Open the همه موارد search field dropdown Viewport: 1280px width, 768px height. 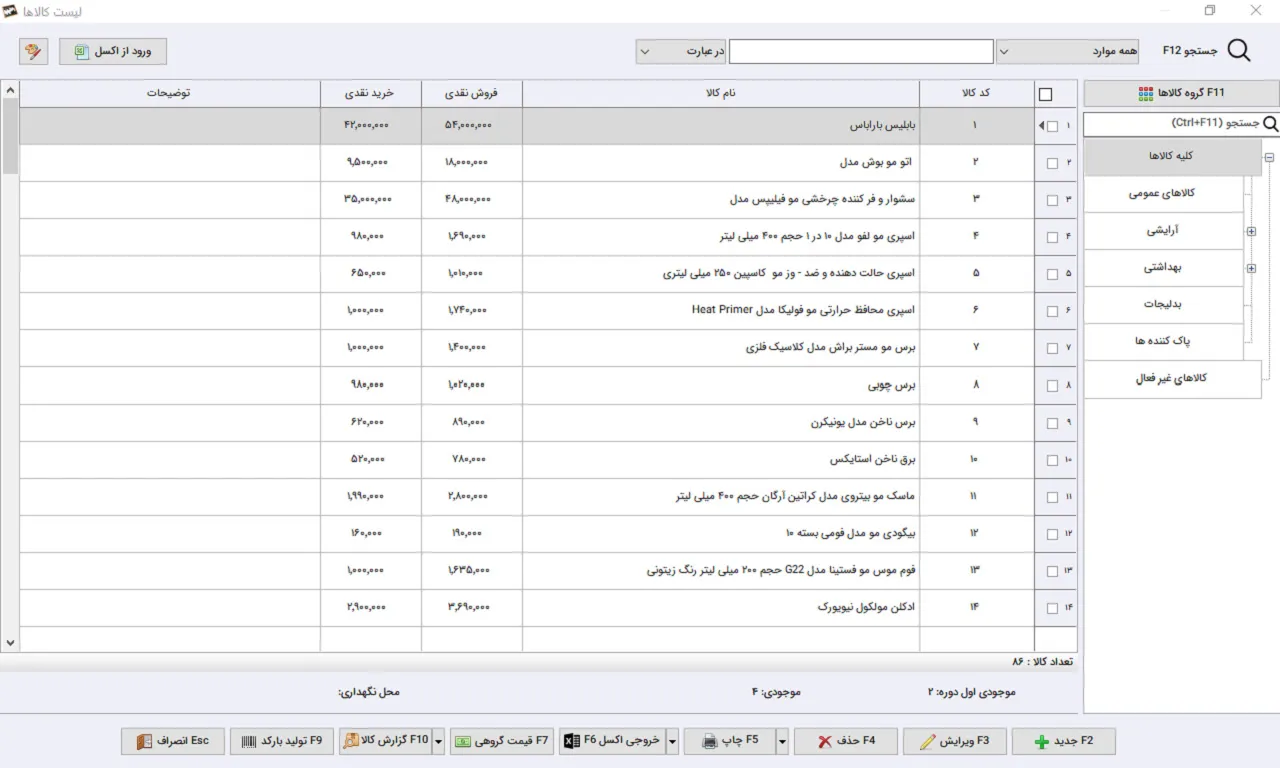(1004, 51)
